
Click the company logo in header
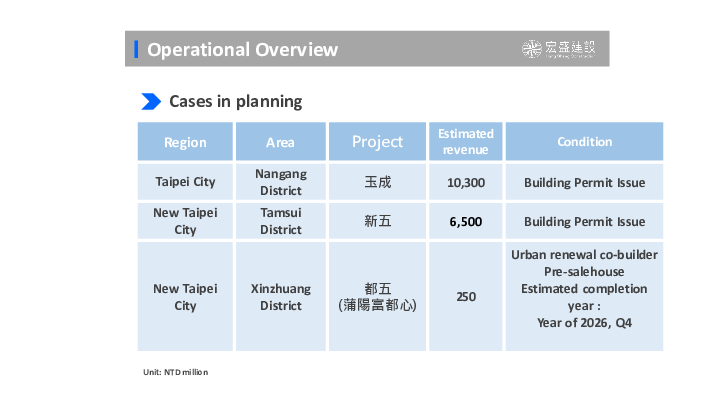[x=559, y=49]
